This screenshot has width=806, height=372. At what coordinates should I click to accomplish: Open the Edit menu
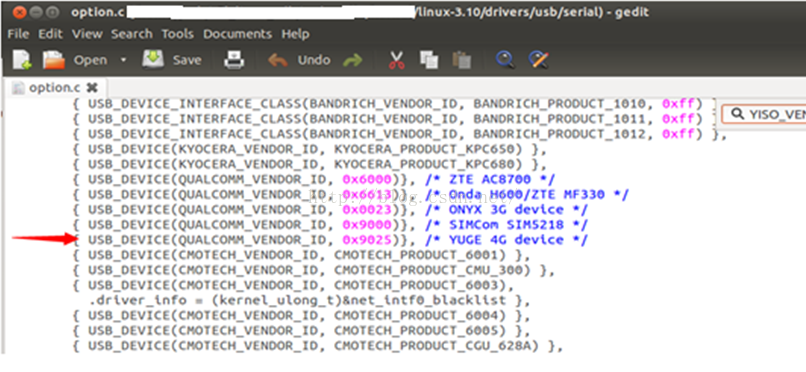(50, 34)
